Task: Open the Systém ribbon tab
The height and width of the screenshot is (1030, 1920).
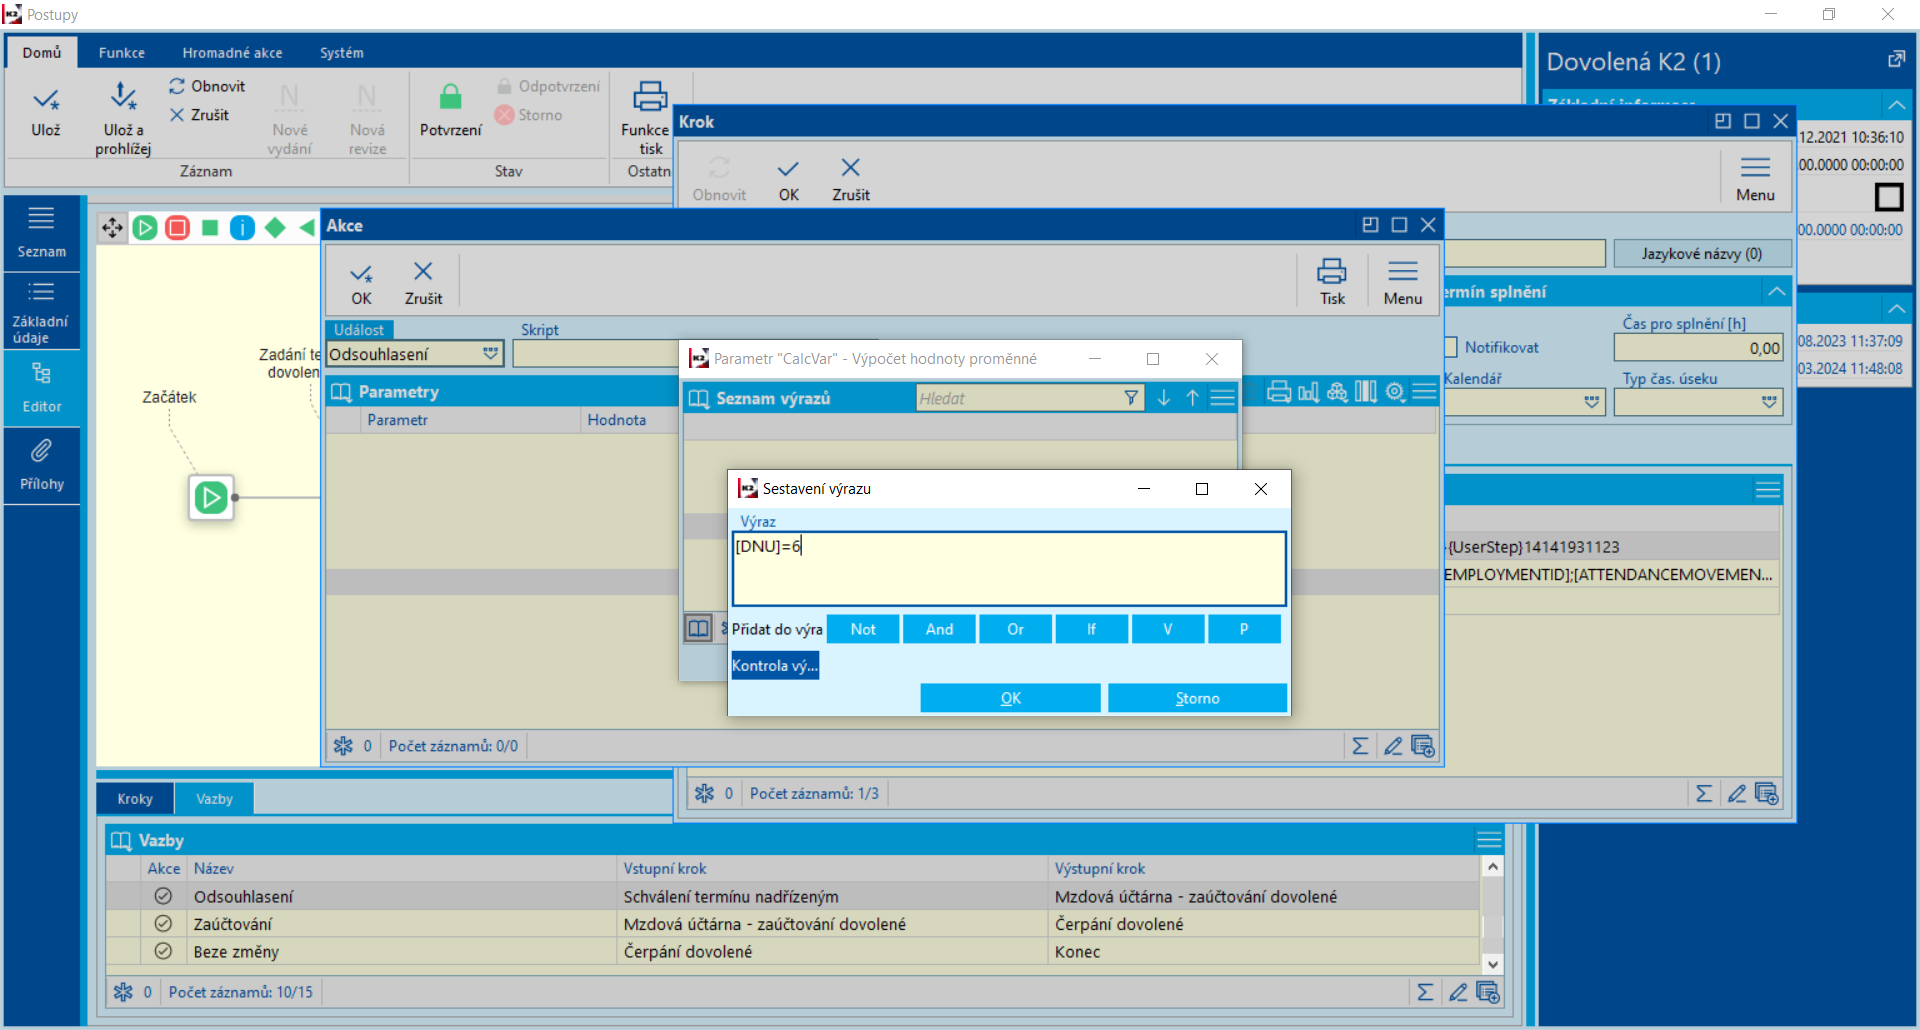Action: click(x=341, y=52)
